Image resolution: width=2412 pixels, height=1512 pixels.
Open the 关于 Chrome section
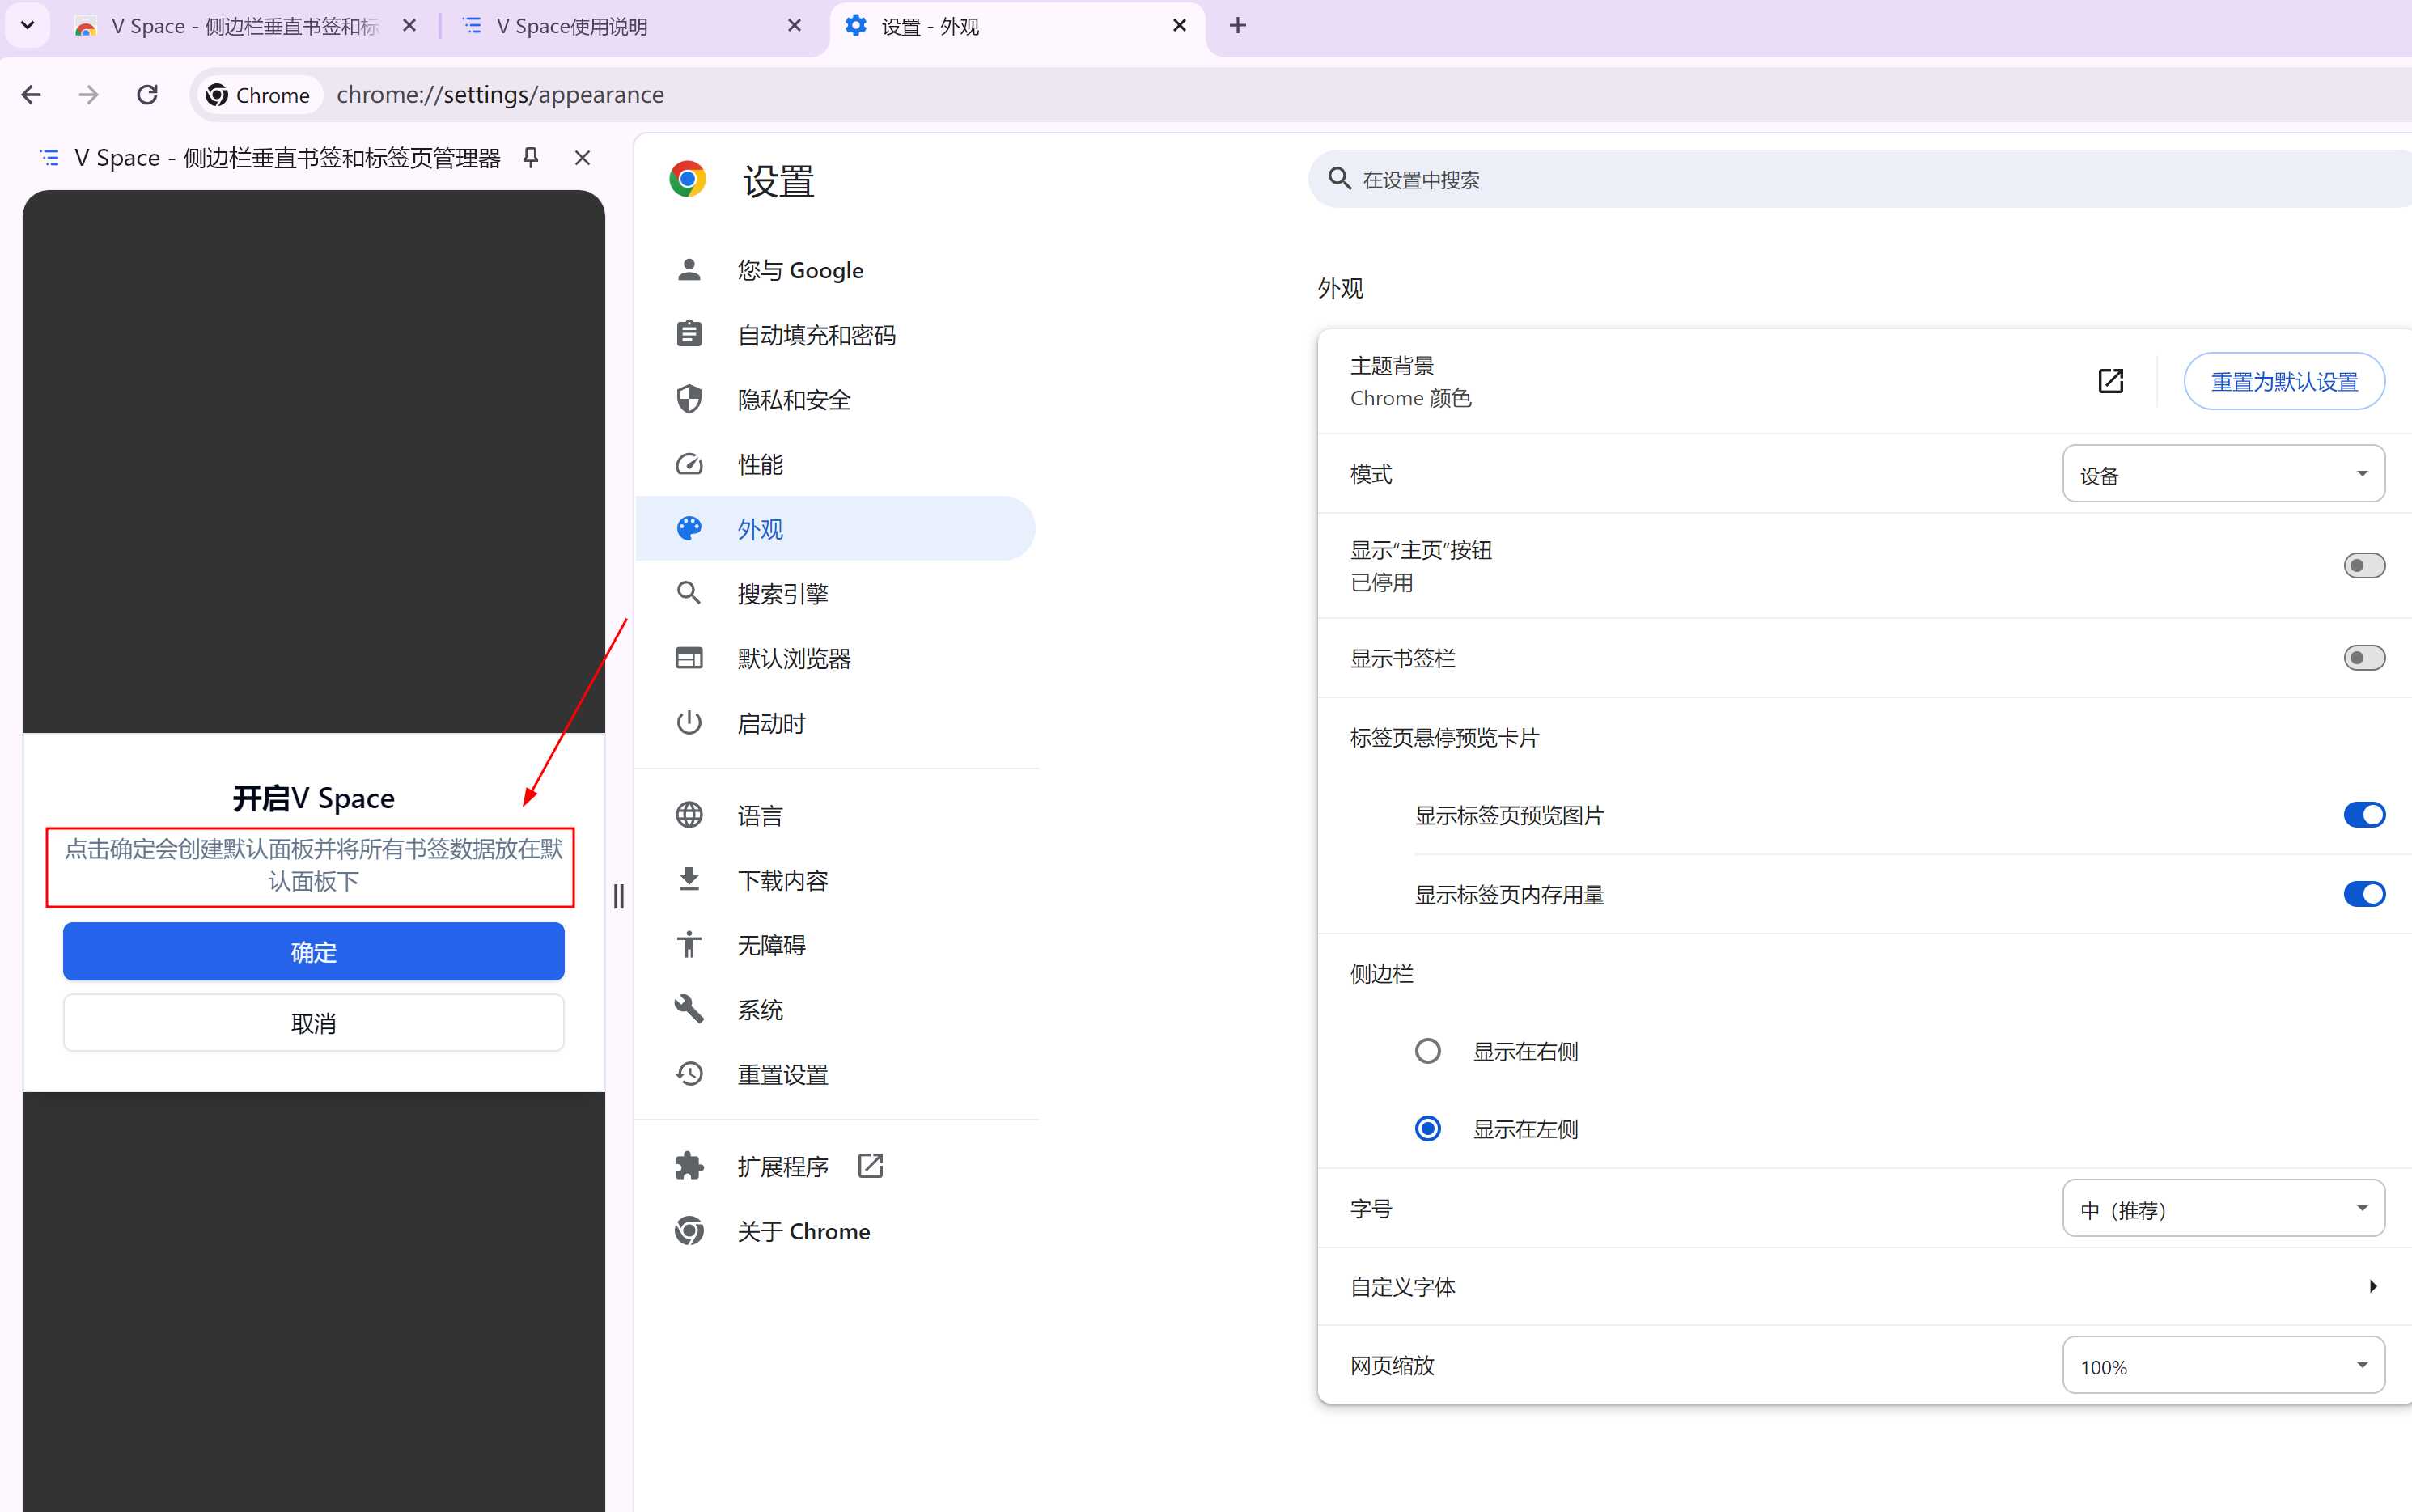(x=804, y=1231)
